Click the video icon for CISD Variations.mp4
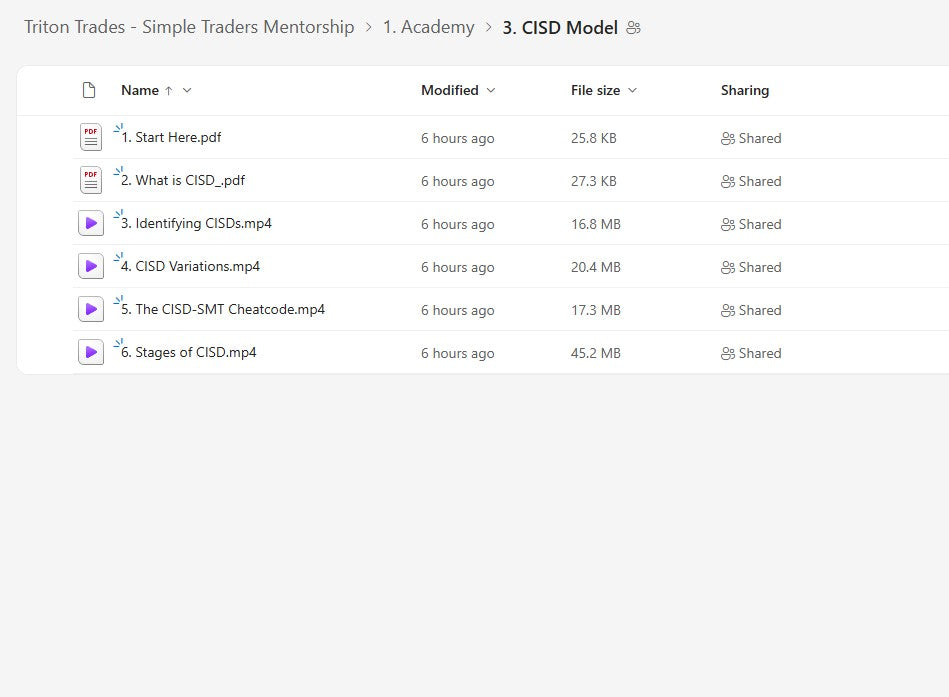 91,267
